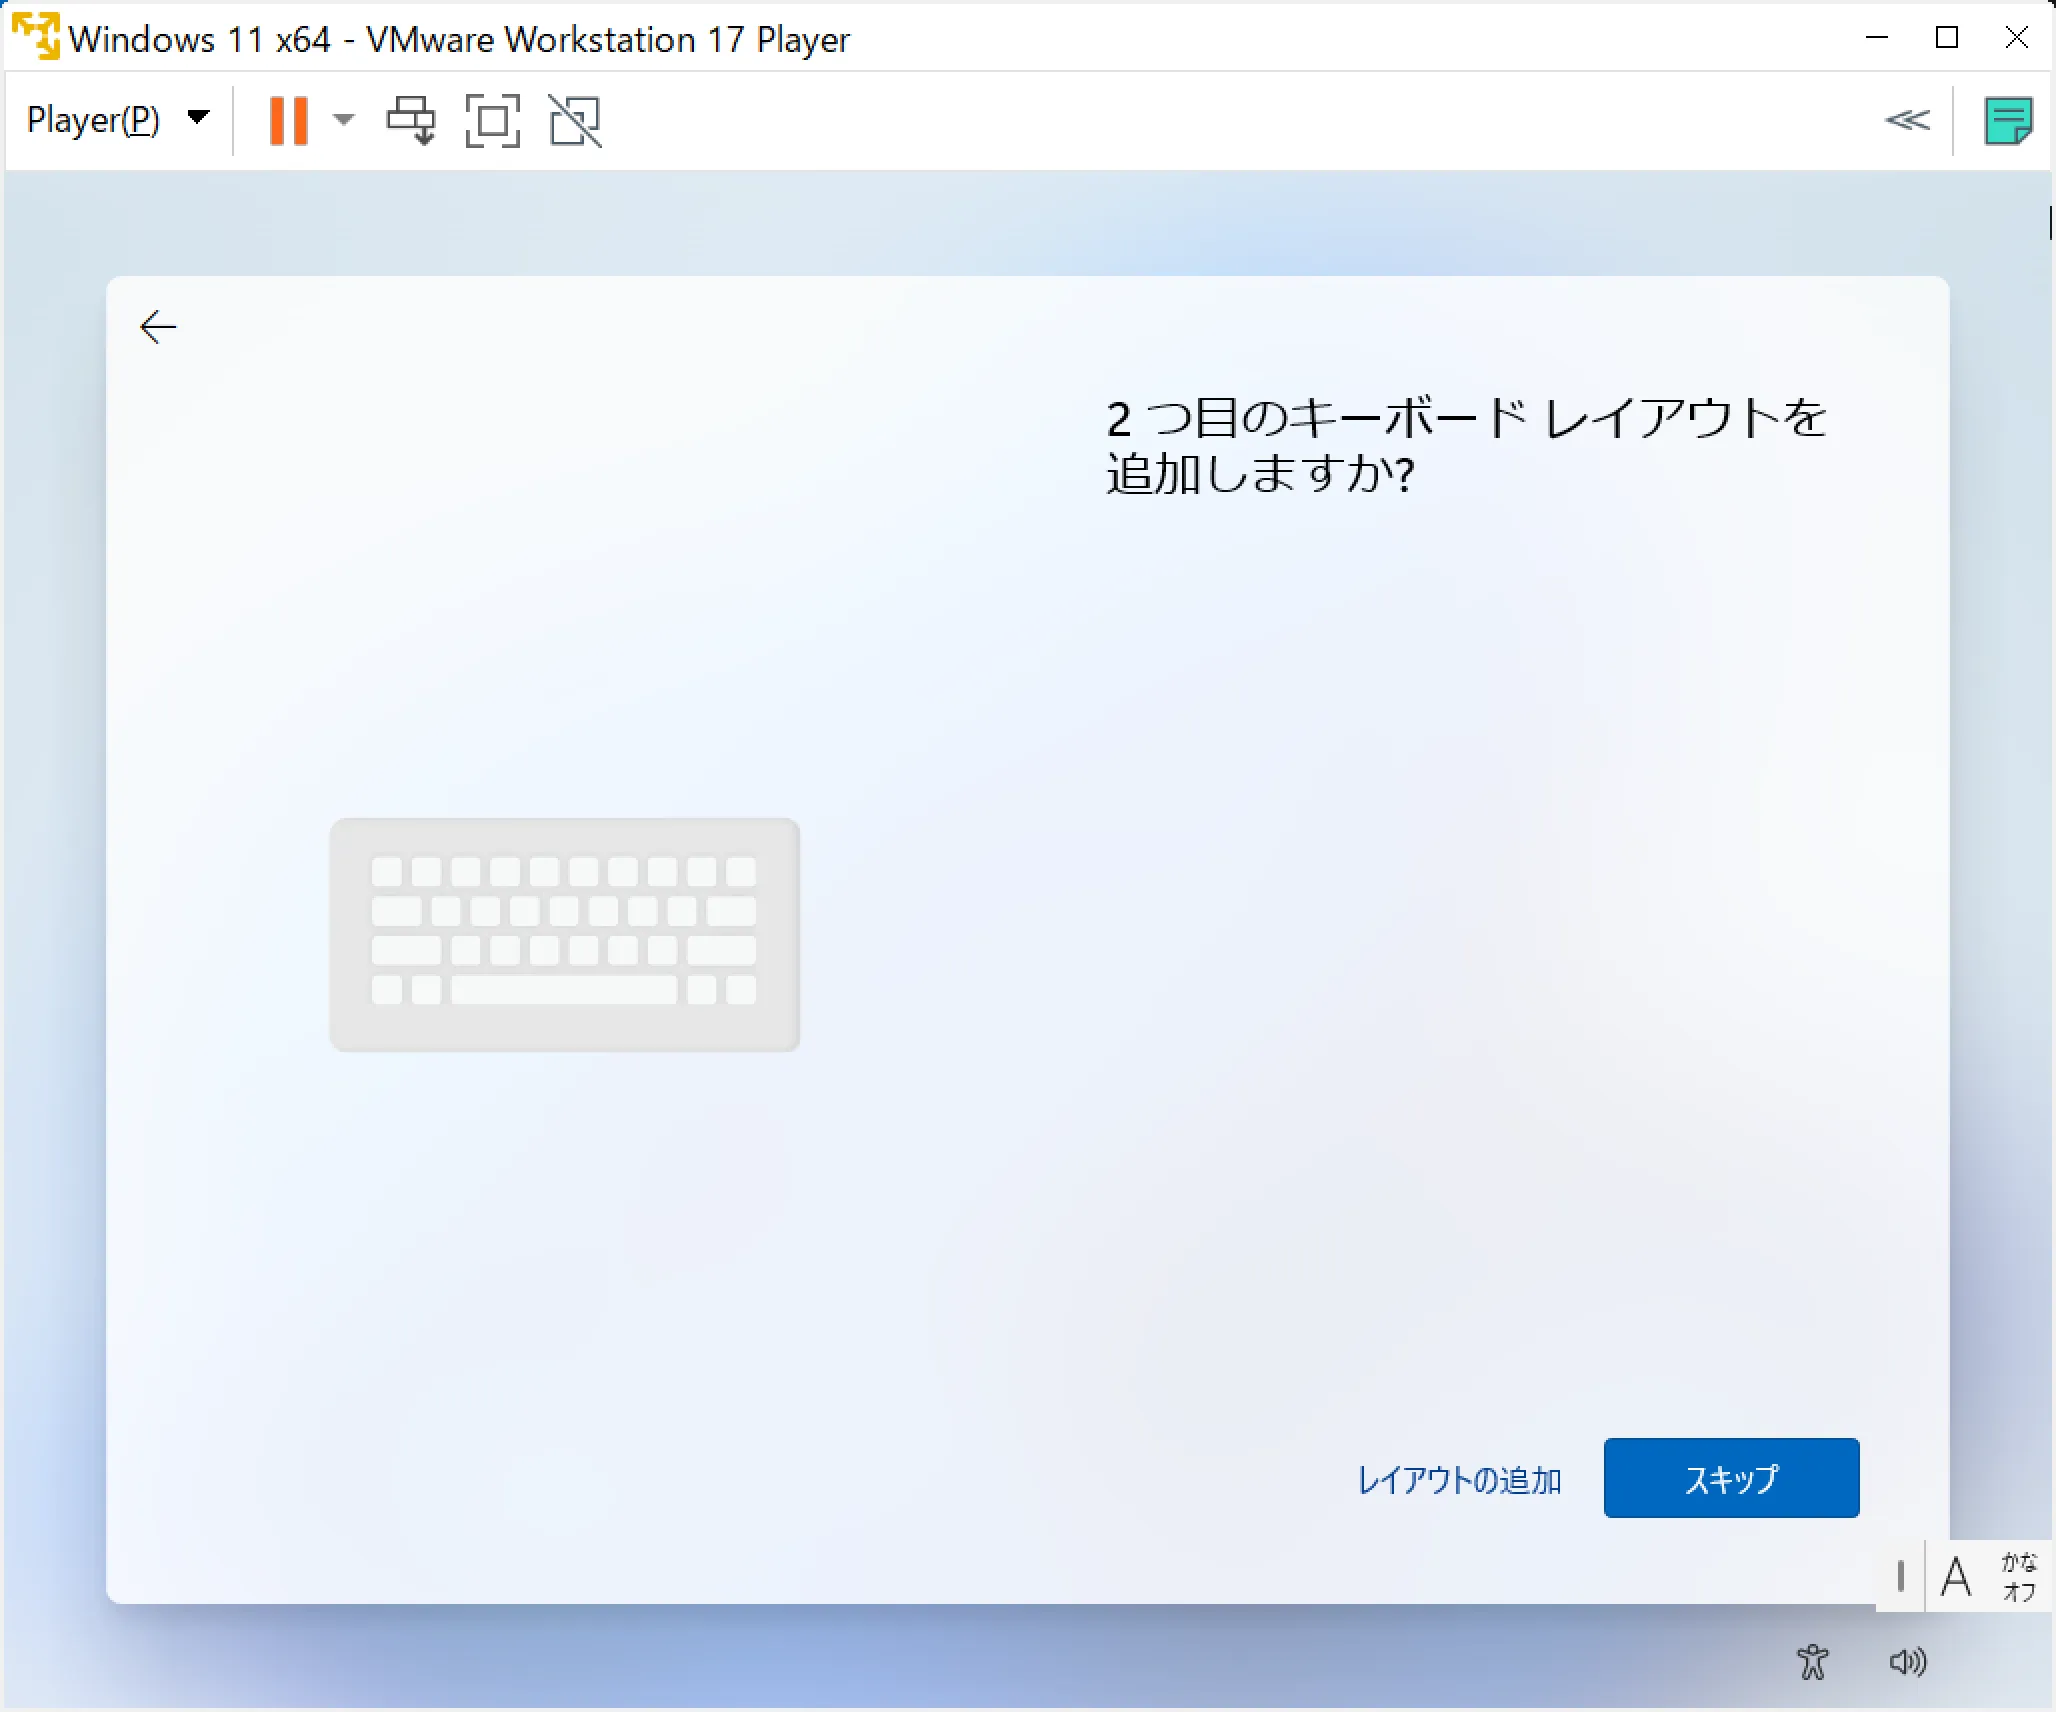This screenshot has height=1713, width=2056.
Task: Collapse toolbar with double chevron icon
Action: pyautogui.click(x=1907, y=120)
